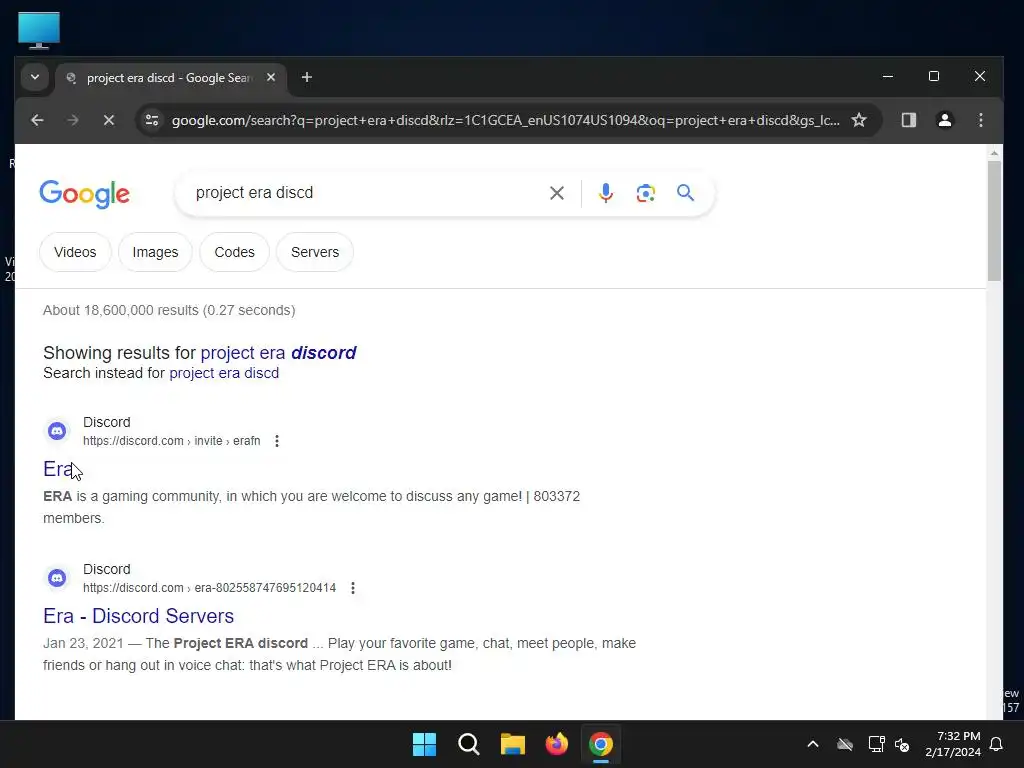Click discord.com invite erafn URL
Screen dimensions: 1024x768
[x=172, y=441]
